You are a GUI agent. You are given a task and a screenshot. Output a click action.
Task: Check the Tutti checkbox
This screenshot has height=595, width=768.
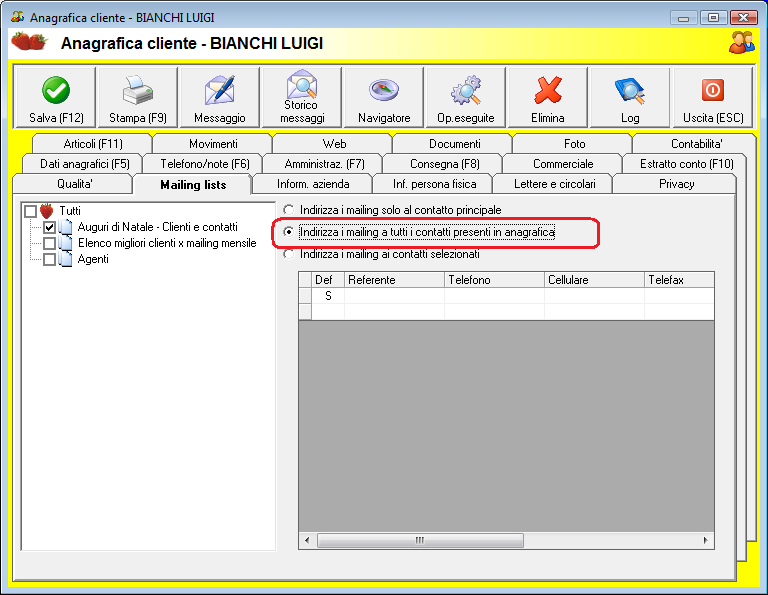(30, 211)
